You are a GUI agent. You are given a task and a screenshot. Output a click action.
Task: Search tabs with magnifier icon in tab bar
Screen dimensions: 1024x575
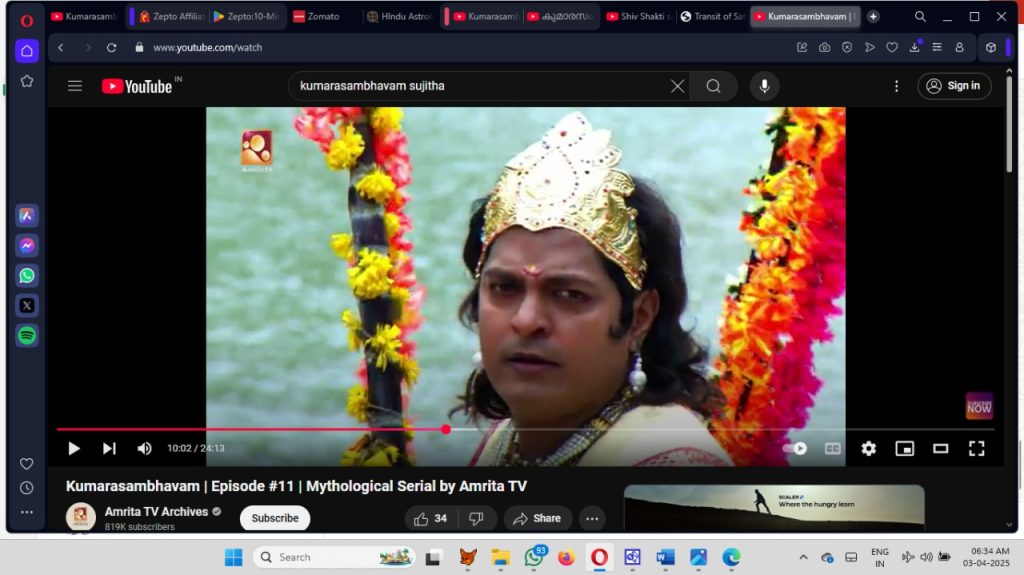click(x=920, y=17)
